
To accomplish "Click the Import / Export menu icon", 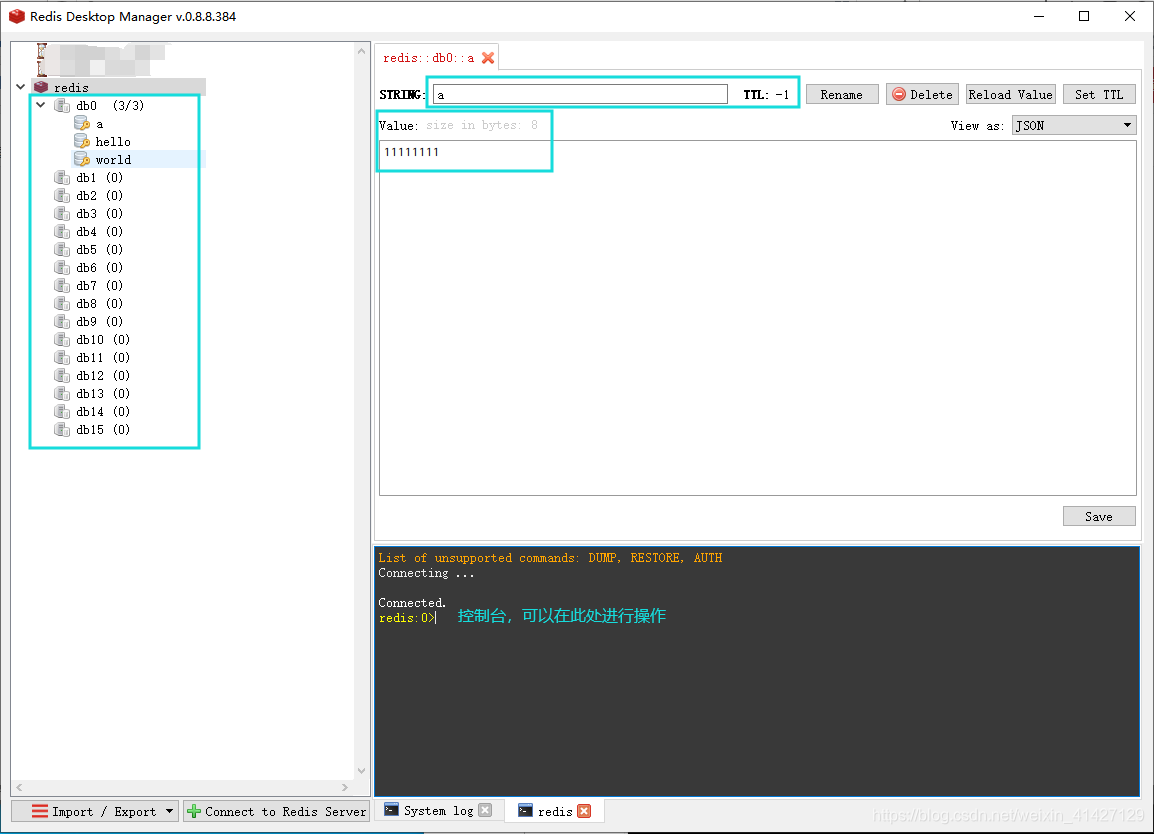I will (x=40, y=811).
